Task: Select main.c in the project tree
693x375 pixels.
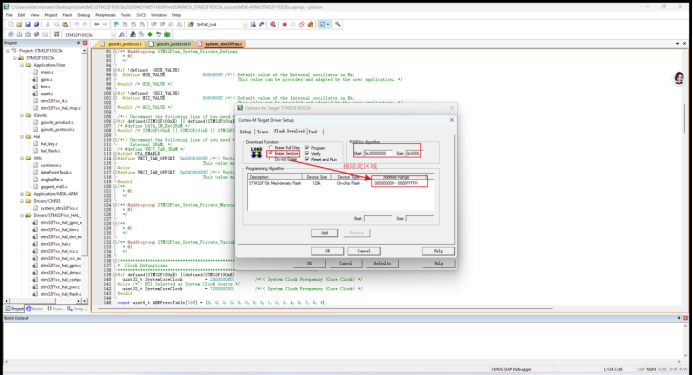Action: point(47,72)
